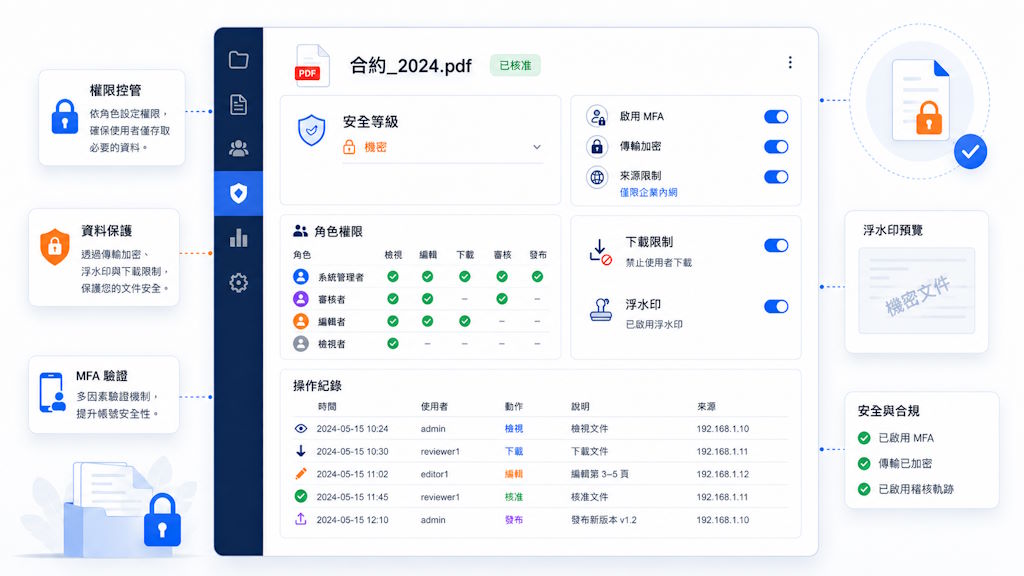Open the settings gear in sidebar
The height and width of the screenshot is (576, 1024).
(x=238, y=283)
